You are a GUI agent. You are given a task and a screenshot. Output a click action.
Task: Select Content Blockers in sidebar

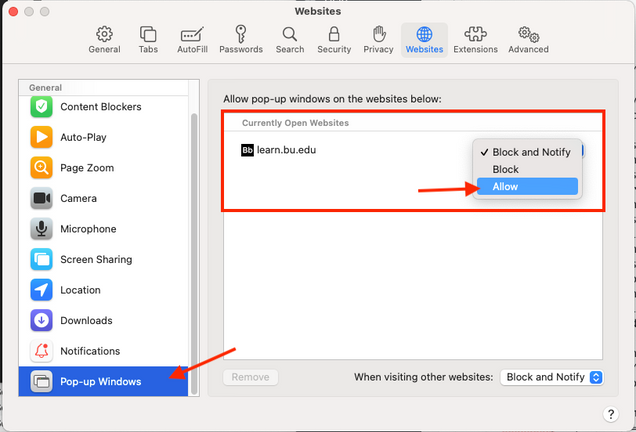click(x=103, y=107)
